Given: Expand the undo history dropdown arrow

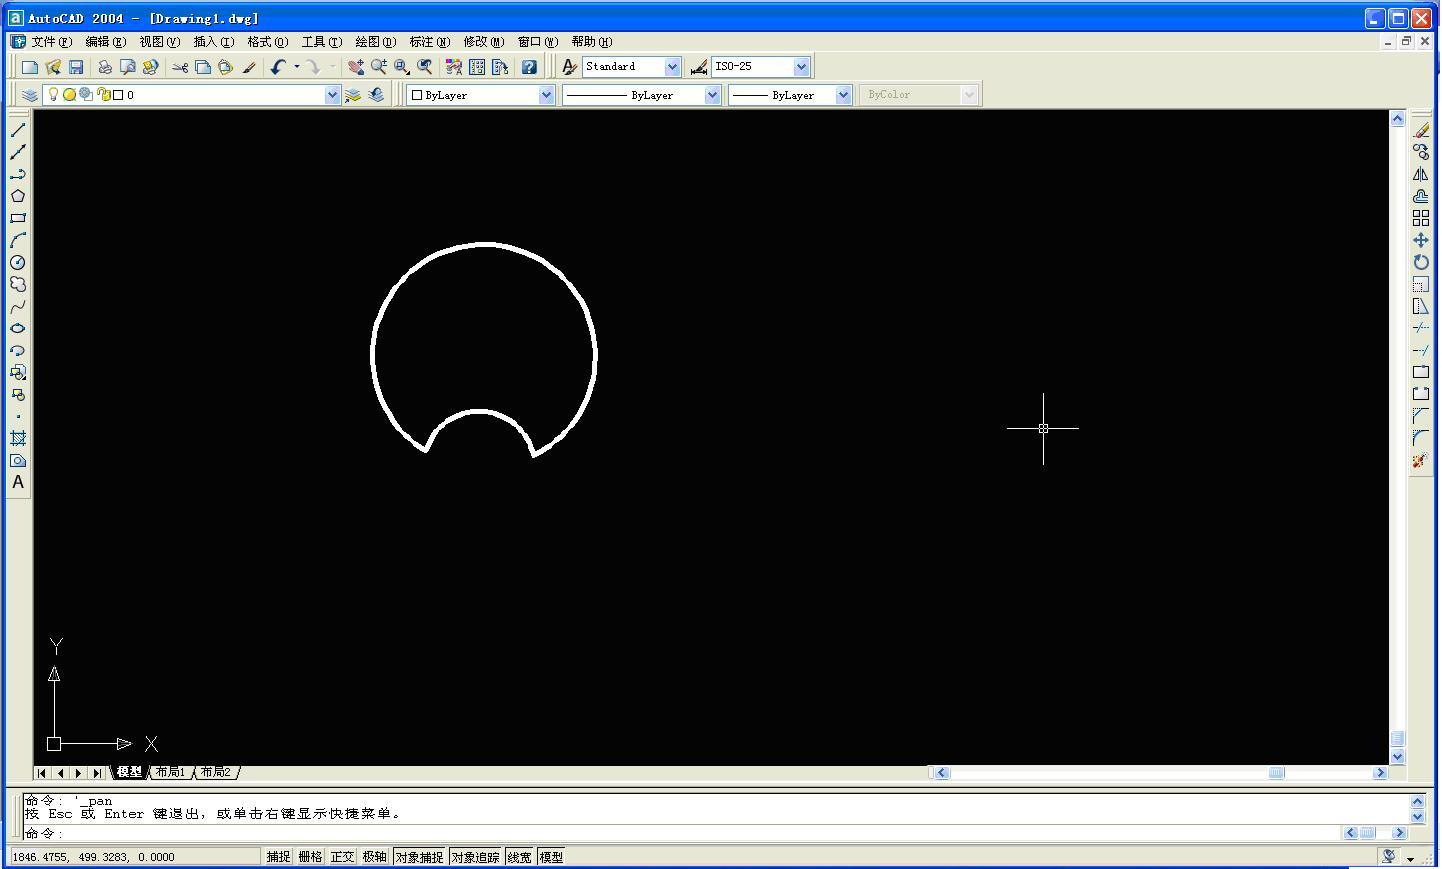Looking at the screenshot, I should (x=296, y=67).
